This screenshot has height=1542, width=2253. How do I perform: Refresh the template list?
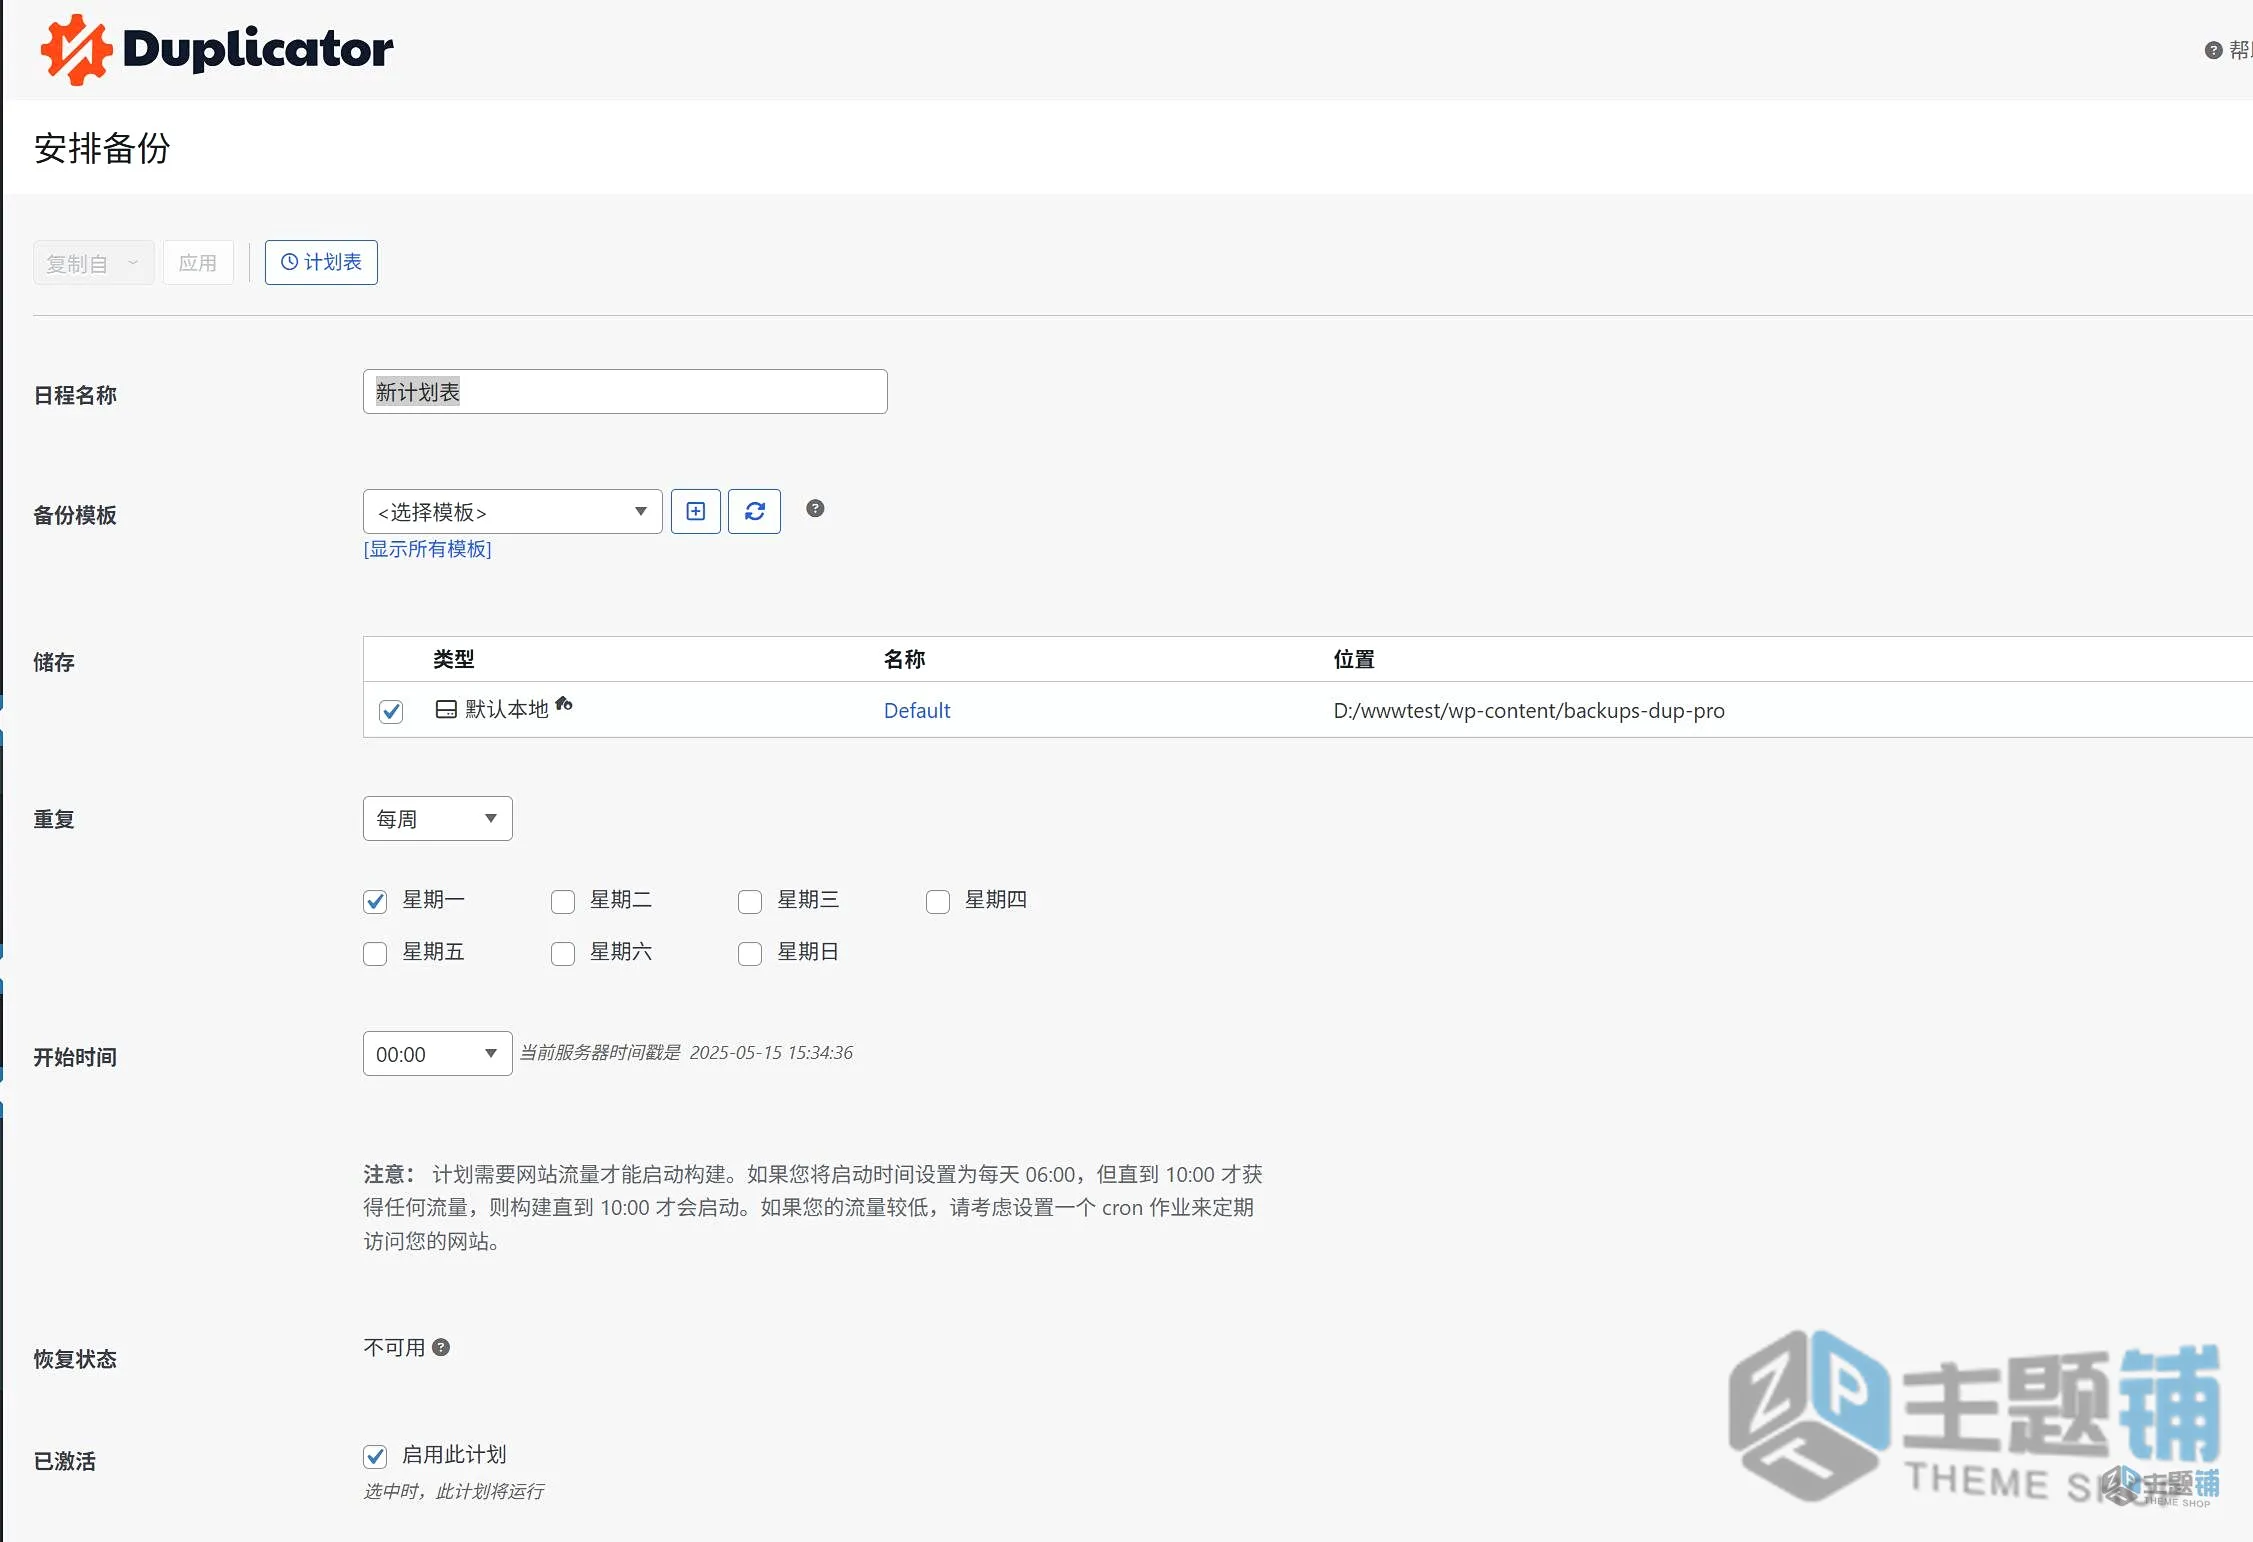pyautogui.click(x=754, y=512)
